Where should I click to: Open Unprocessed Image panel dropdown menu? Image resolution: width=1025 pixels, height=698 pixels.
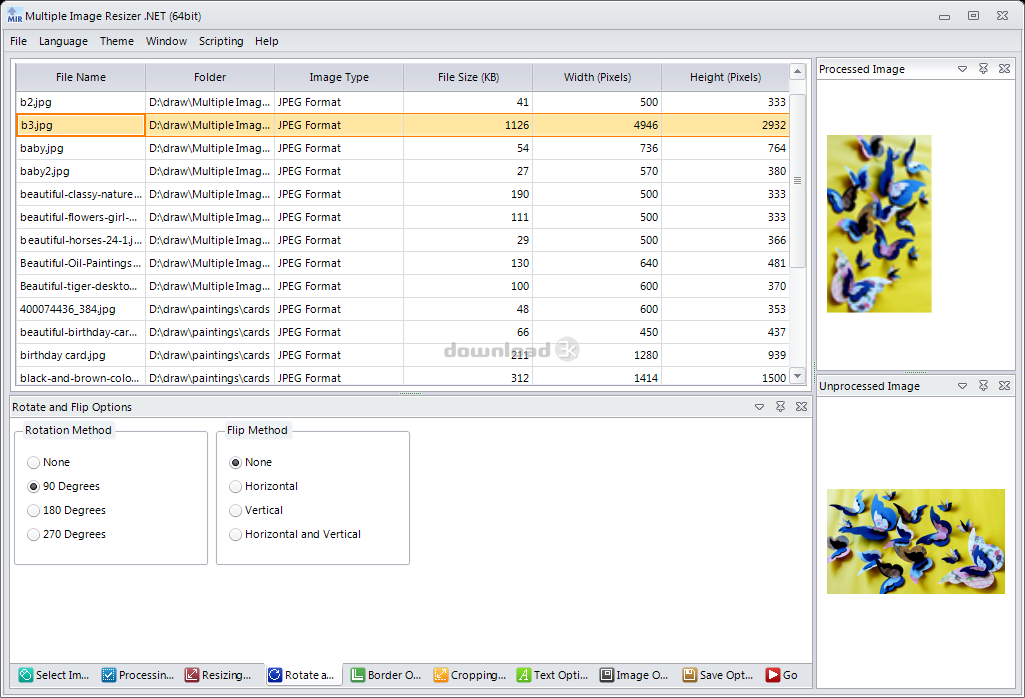click(x=962, y=386)
